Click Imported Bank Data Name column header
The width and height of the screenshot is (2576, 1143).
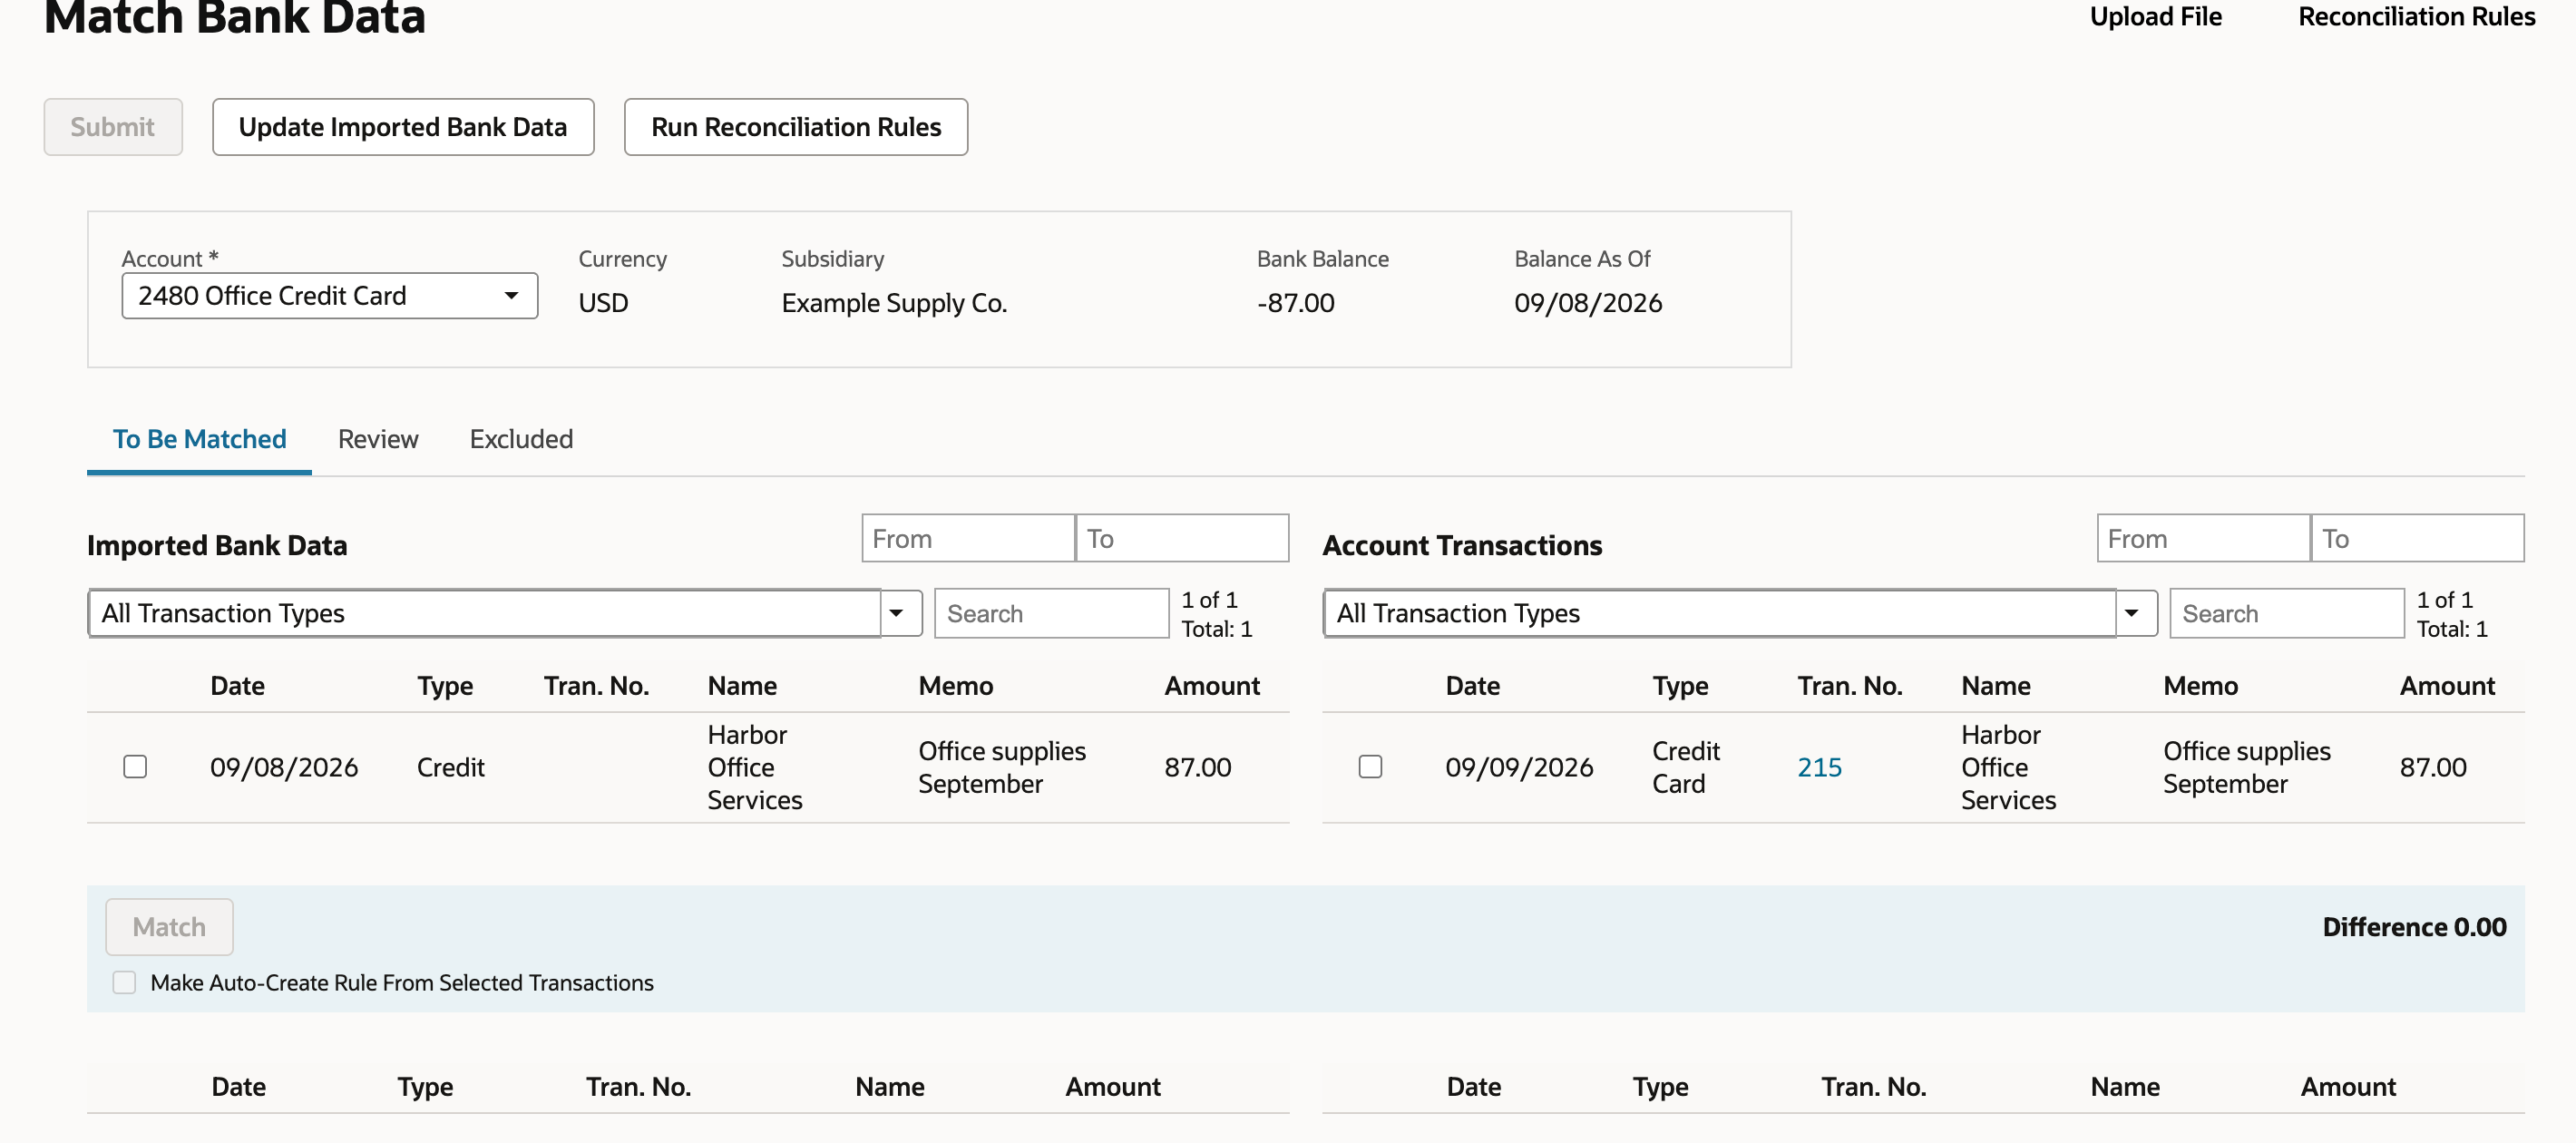click(742, 686)
